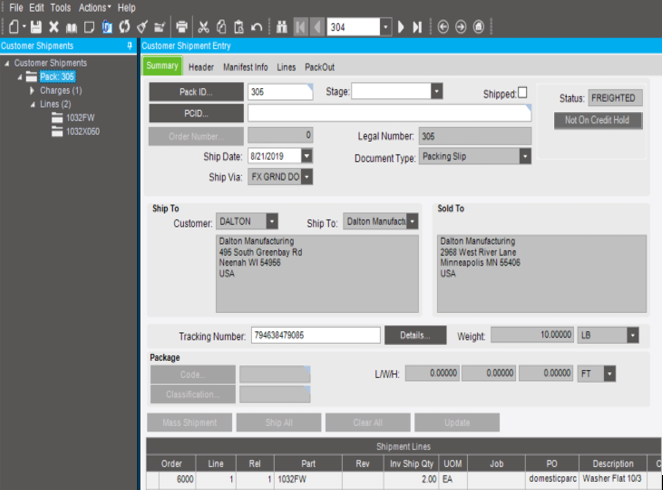Pin the Customer Shipments panel
This screenshot has height=490, width=663.
[x=129, y=46]
